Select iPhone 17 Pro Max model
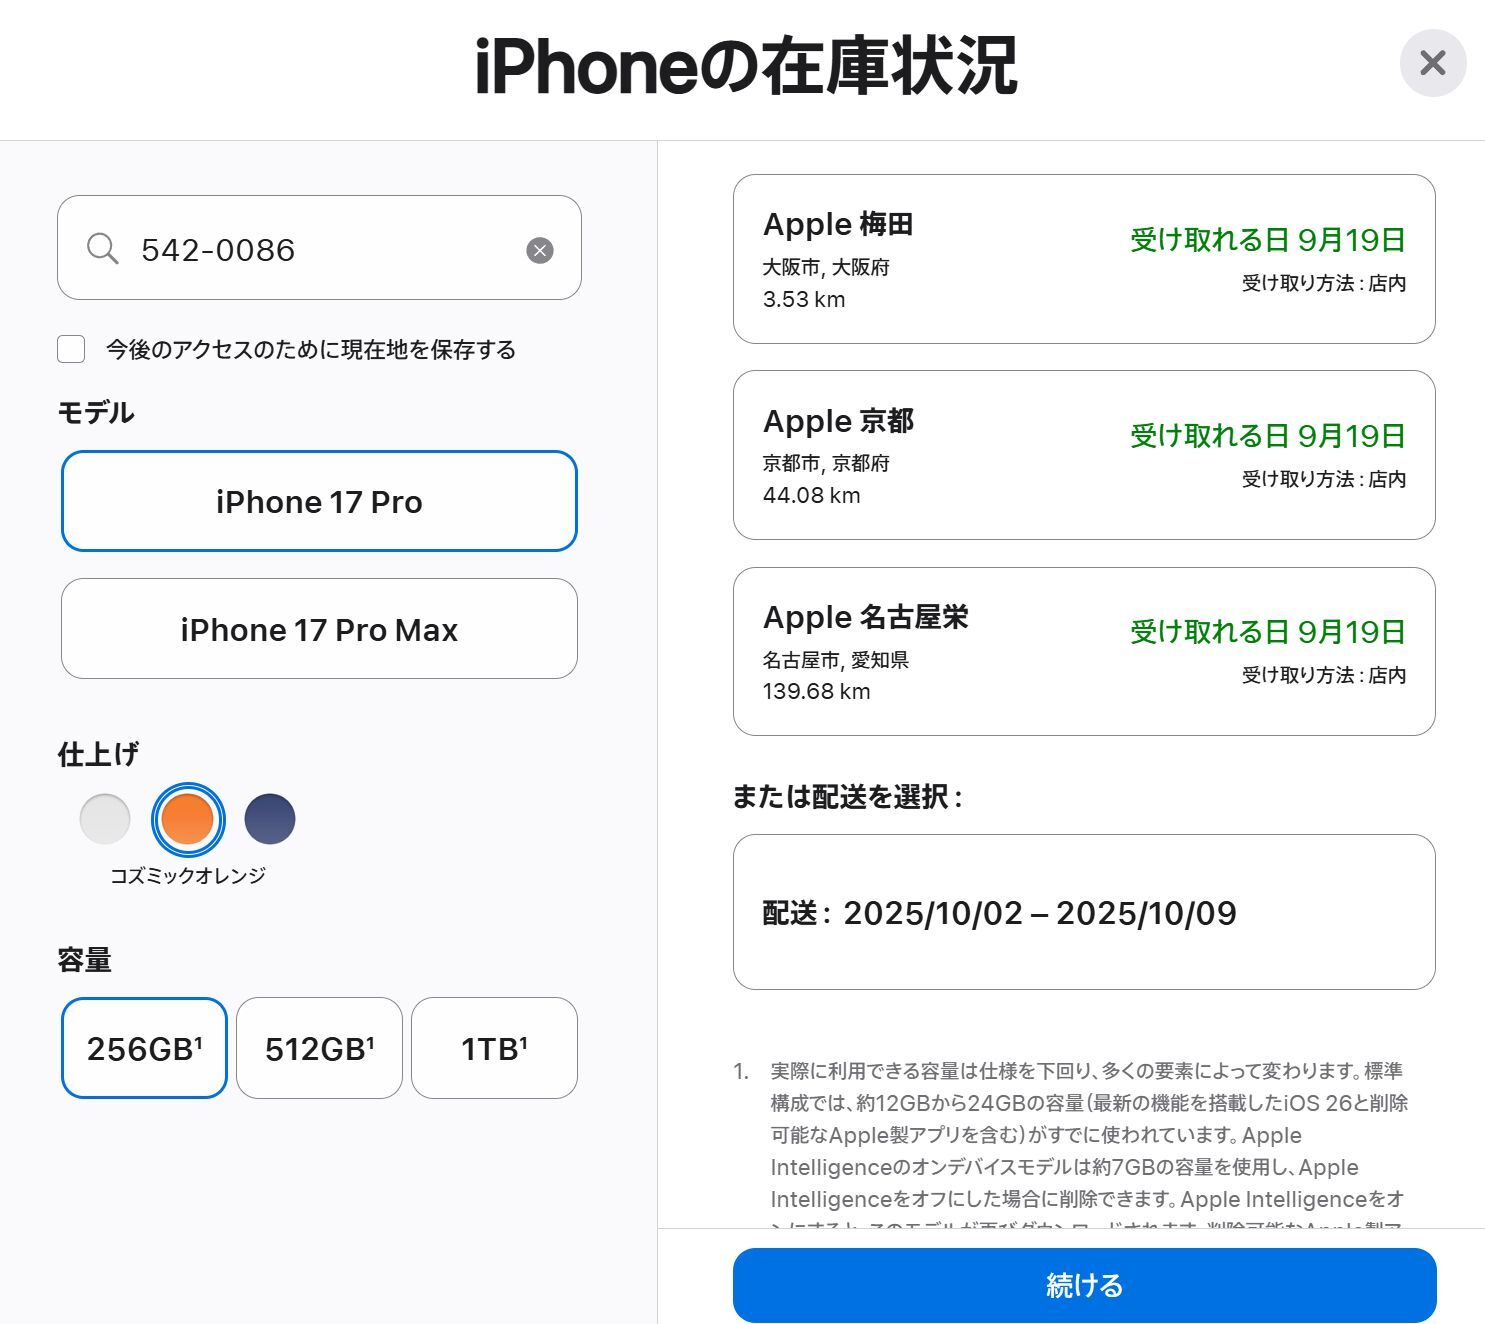 point(319,629)
